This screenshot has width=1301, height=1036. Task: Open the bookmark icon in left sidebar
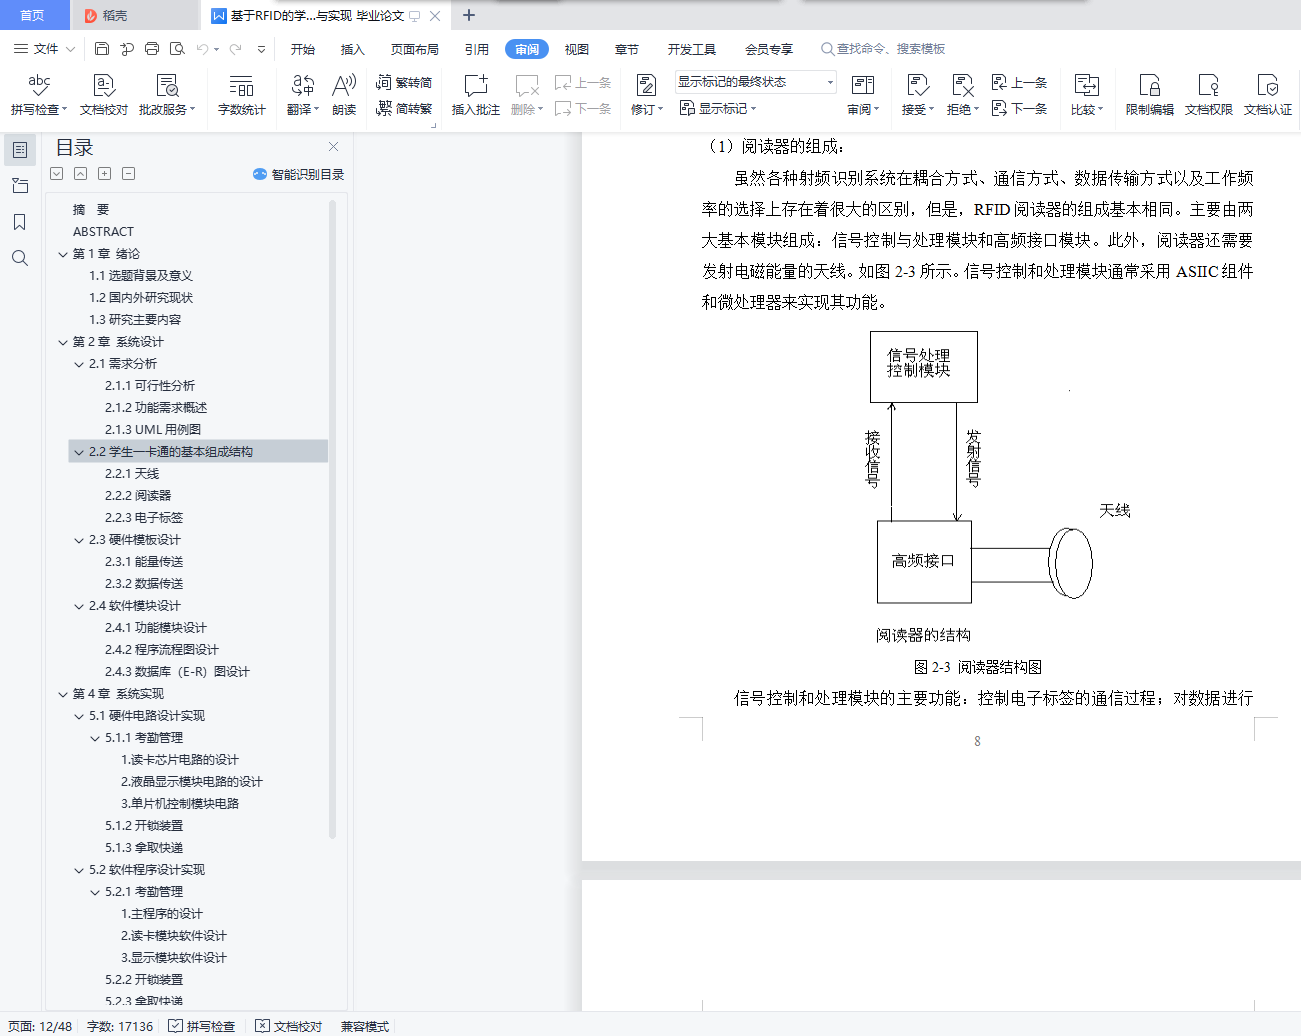pos(19,222)
